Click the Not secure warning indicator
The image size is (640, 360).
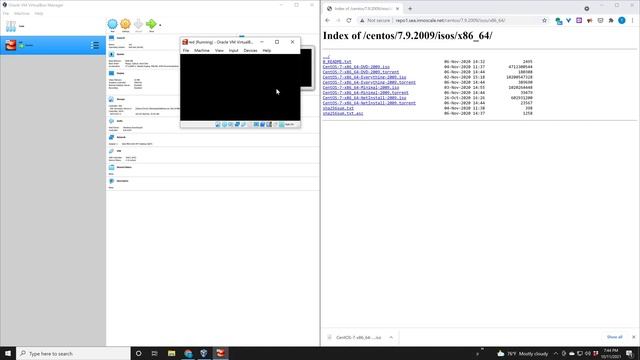(375, 20)
